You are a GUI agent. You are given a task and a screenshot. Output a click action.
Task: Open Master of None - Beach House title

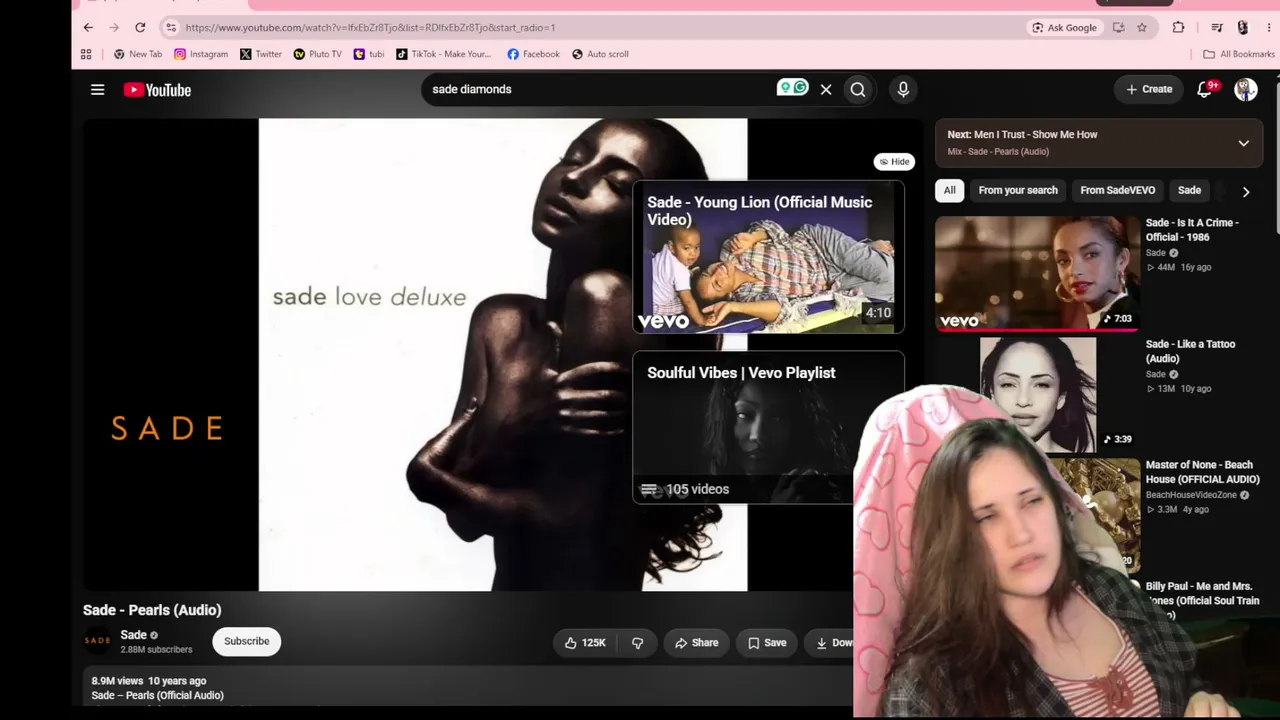click(1202, 472)
